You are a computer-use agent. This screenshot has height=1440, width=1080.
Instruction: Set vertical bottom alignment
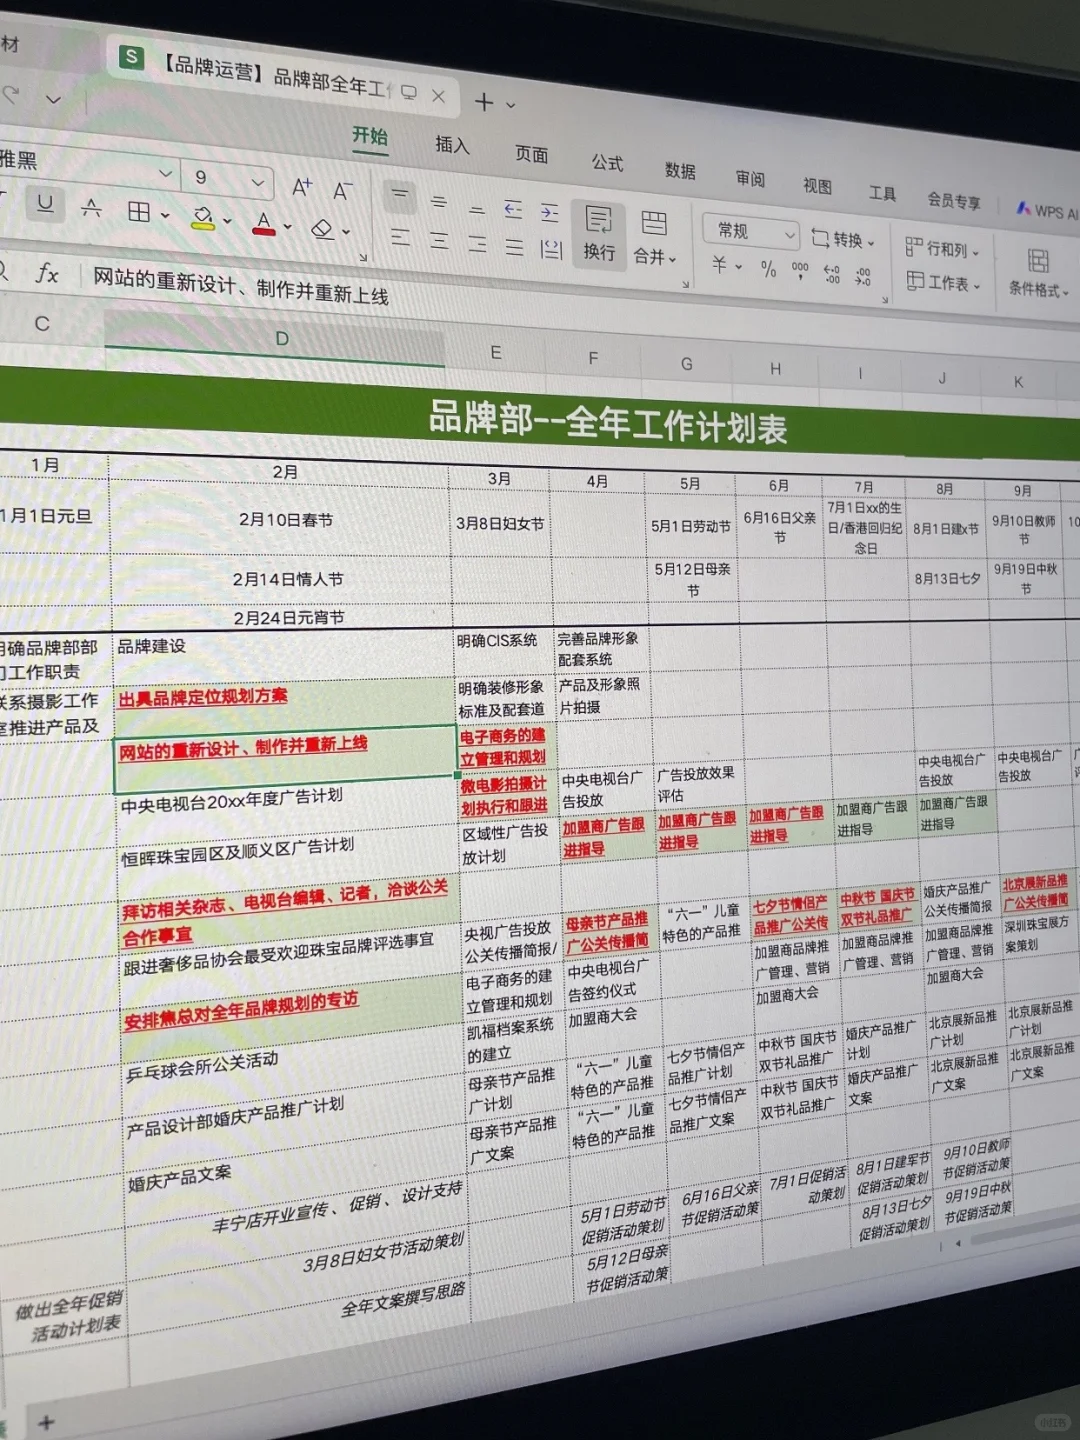pyautogui.click(x=476, y=209)
